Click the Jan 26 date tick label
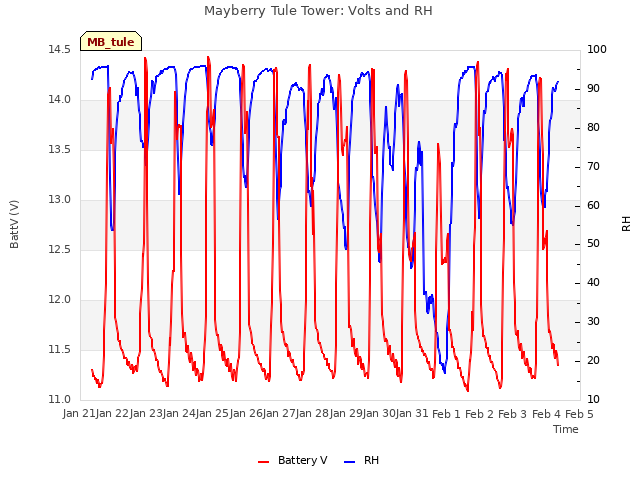The image size is (640, 480). pos(247,414)
